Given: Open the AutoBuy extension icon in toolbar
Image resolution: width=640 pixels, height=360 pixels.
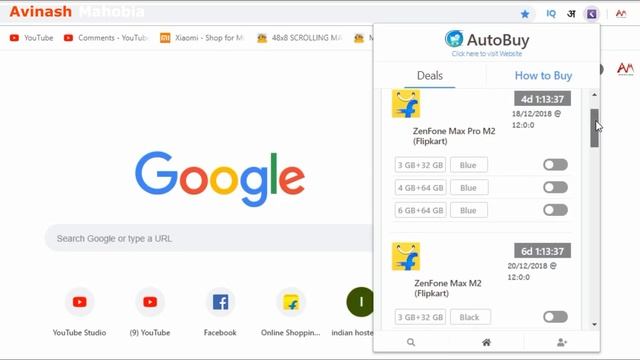Looking at the screenshot, I should coord(592,14).
